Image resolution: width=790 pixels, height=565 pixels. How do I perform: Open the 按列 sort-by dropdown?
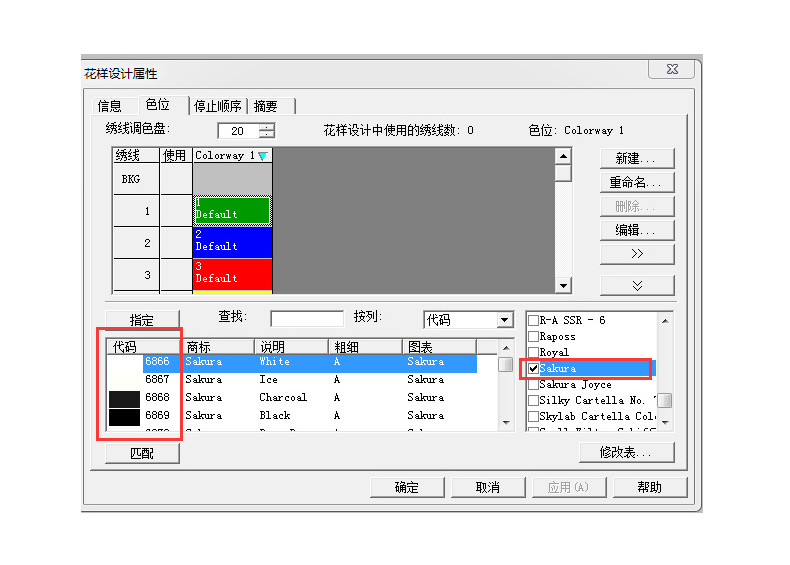pyautogui.click(x=504, y=320)
